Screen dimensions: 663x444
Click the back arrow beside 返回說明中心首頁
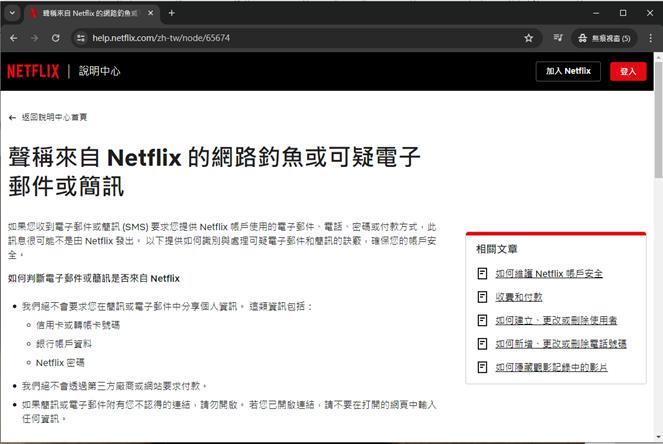[x=12, y=118]
